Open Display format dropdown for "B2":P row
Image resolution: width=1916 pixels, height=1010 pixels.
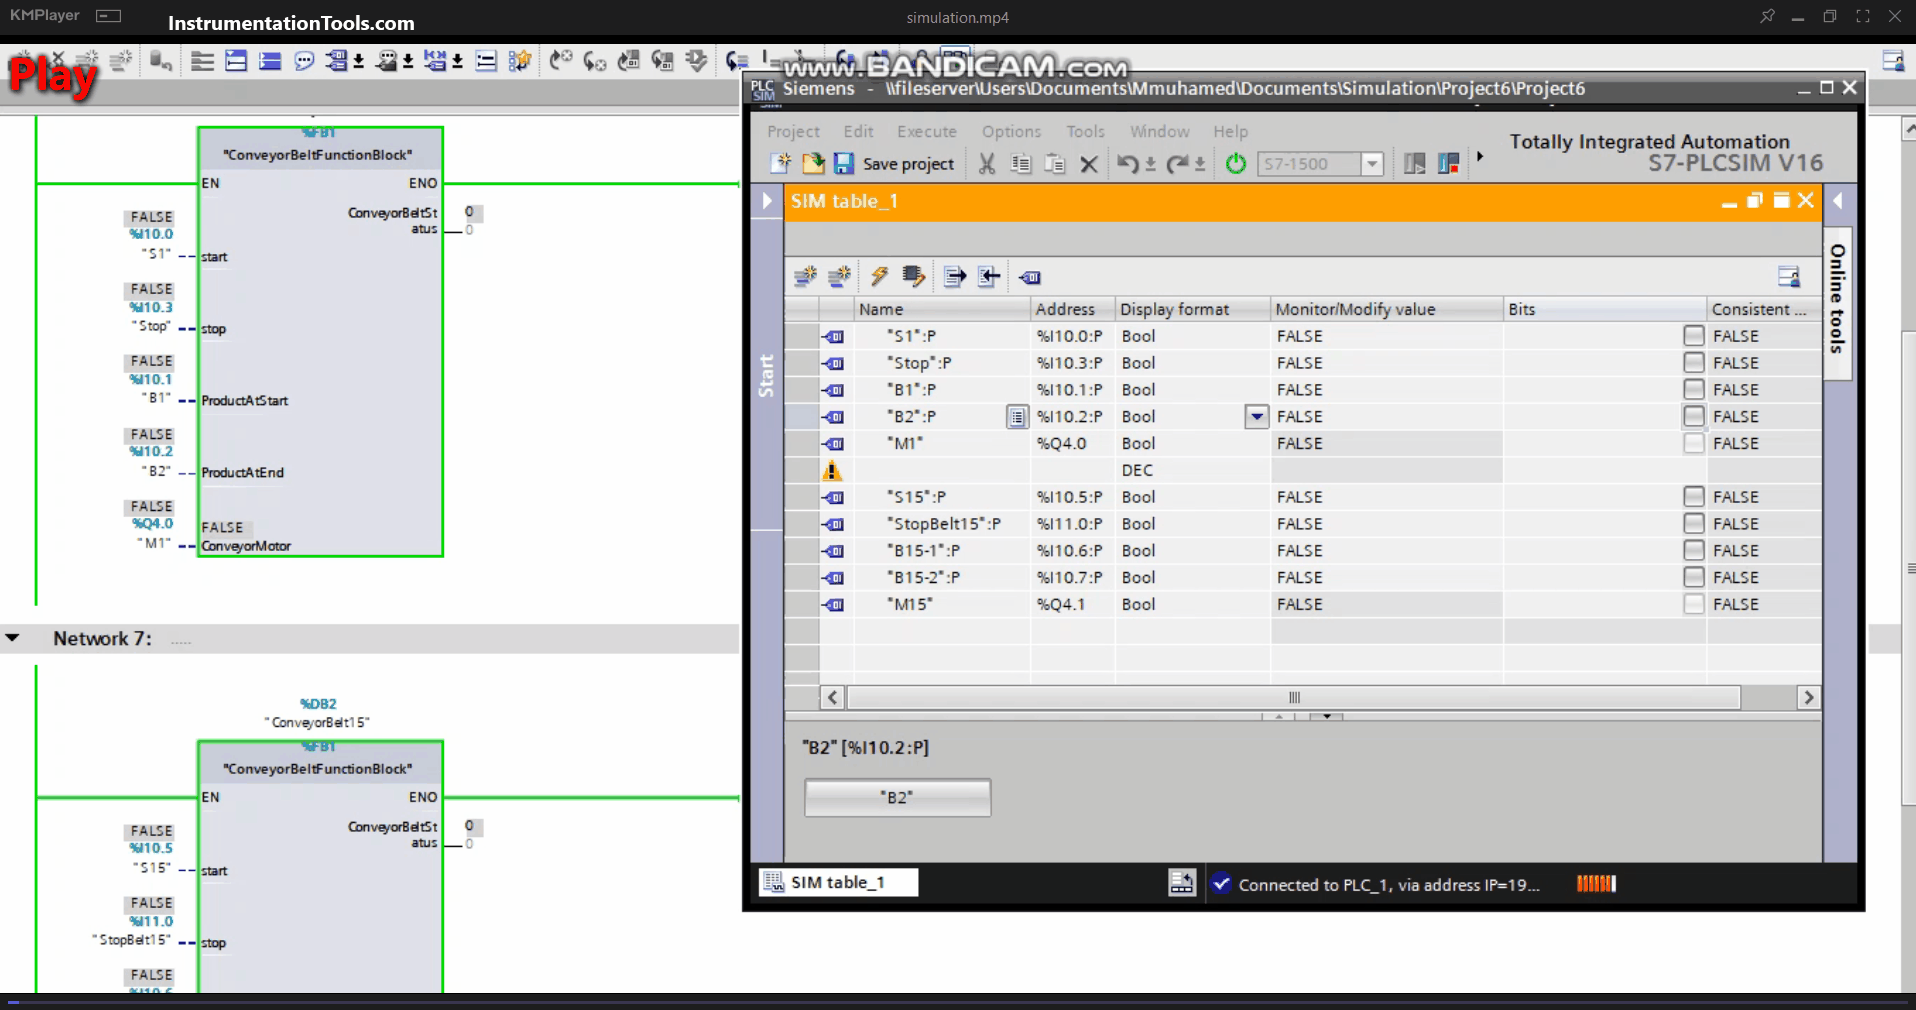coord(1257,416)
